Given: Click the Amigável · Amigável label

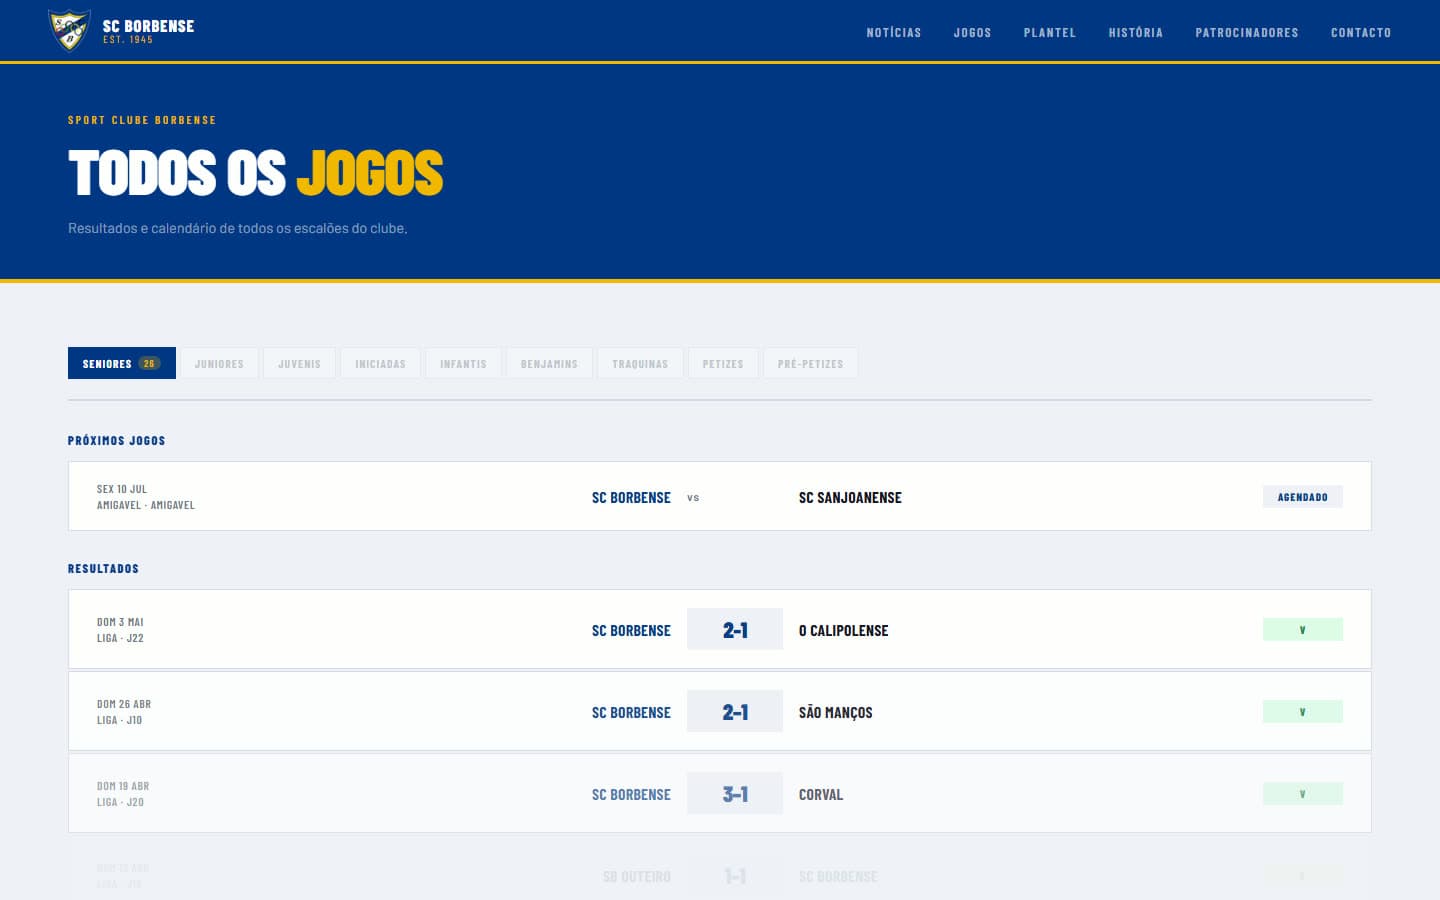Looking at the screenshot, I should pyautogui.click(x=145, y=505).
